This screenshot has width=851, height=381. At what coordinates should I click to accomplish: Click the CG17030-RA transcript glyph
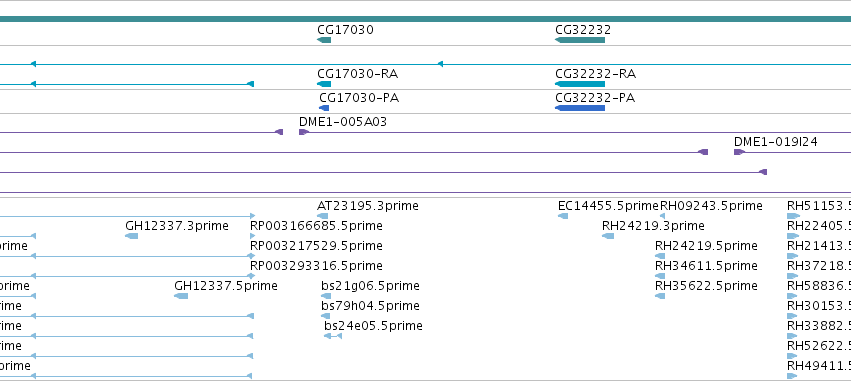tap(324, 84)
